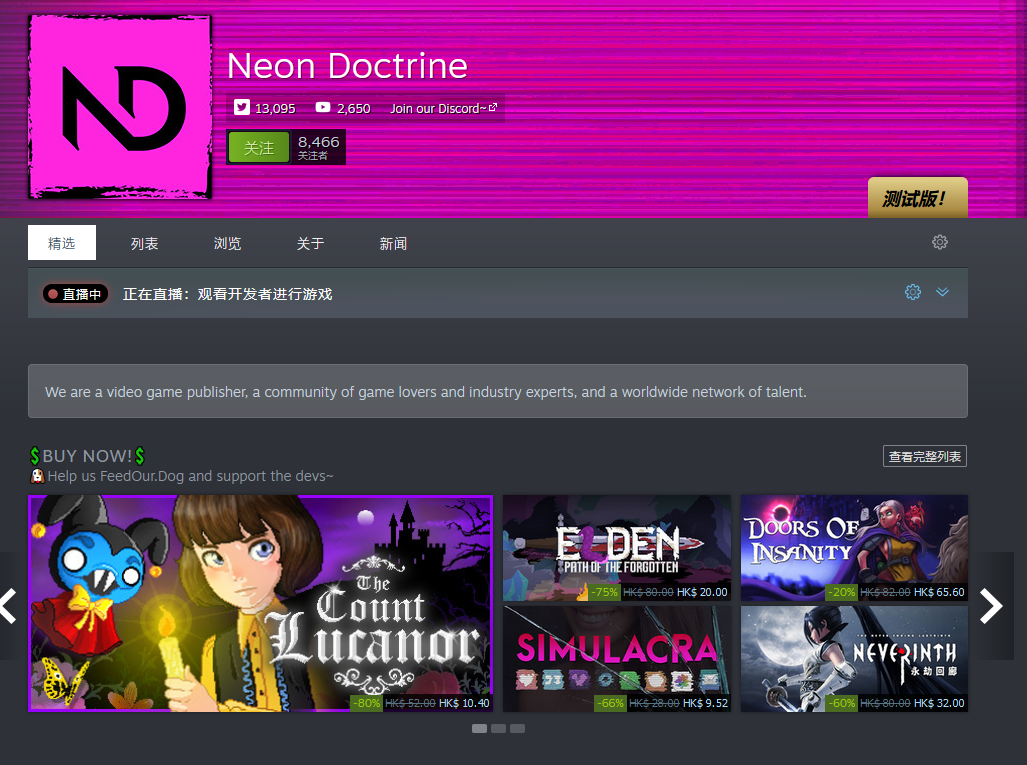Click the publisher description text box
The width and height of the screenshot is (1027, 765).
[498, 391]
